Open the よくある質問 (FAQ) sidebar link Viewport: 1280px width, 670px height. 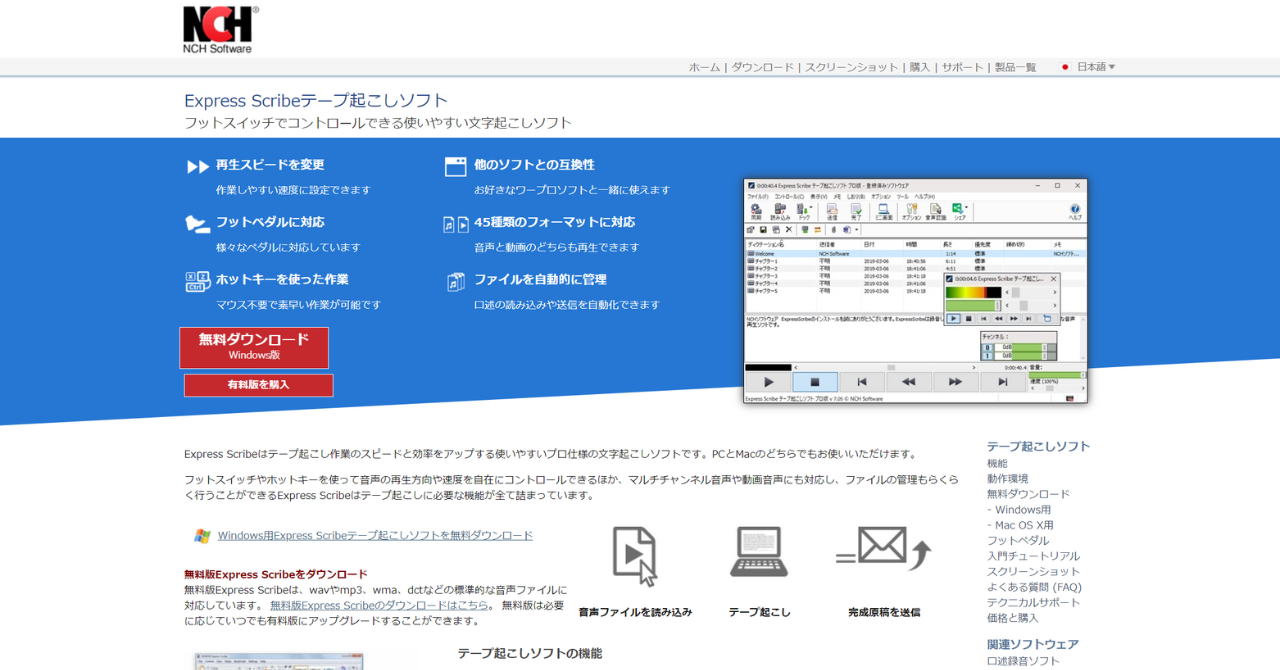[1034, 587]
